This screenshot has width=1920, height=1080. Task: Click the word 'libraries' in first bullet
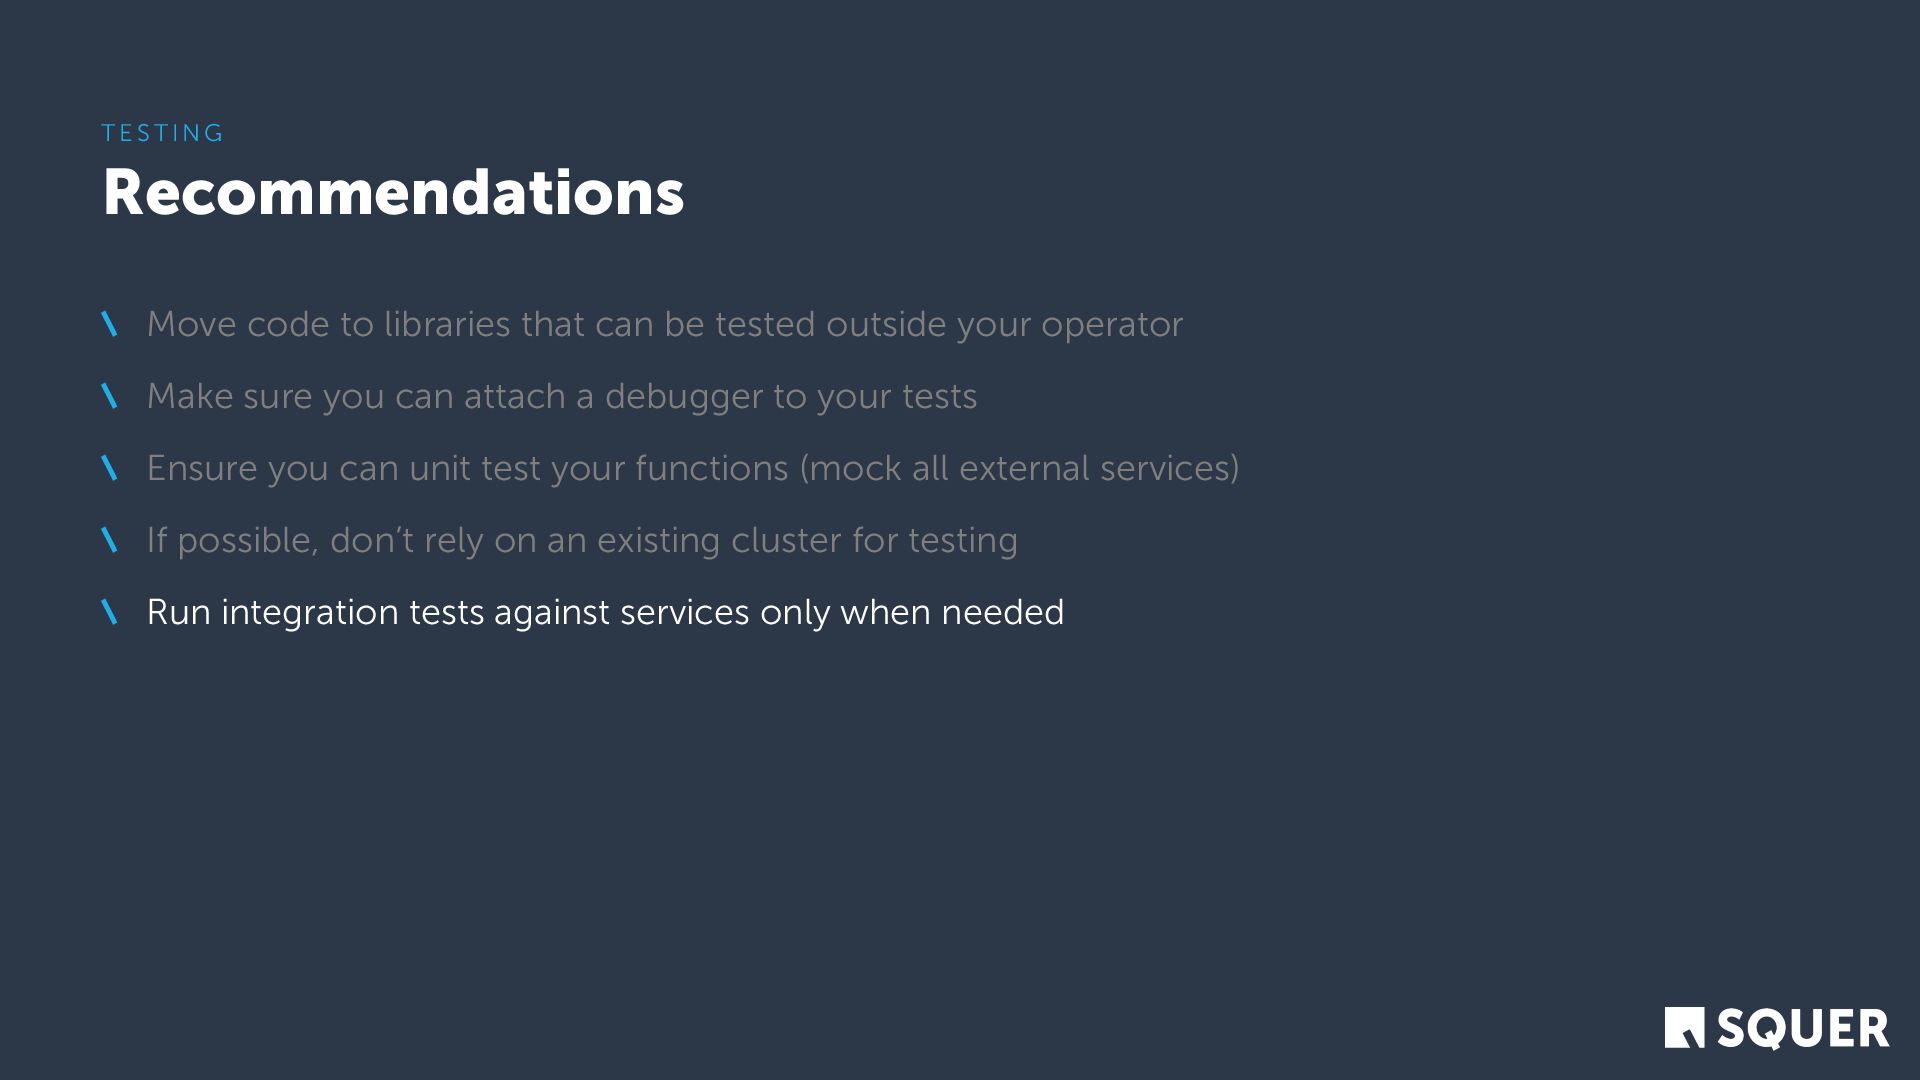tap(448, 324)
